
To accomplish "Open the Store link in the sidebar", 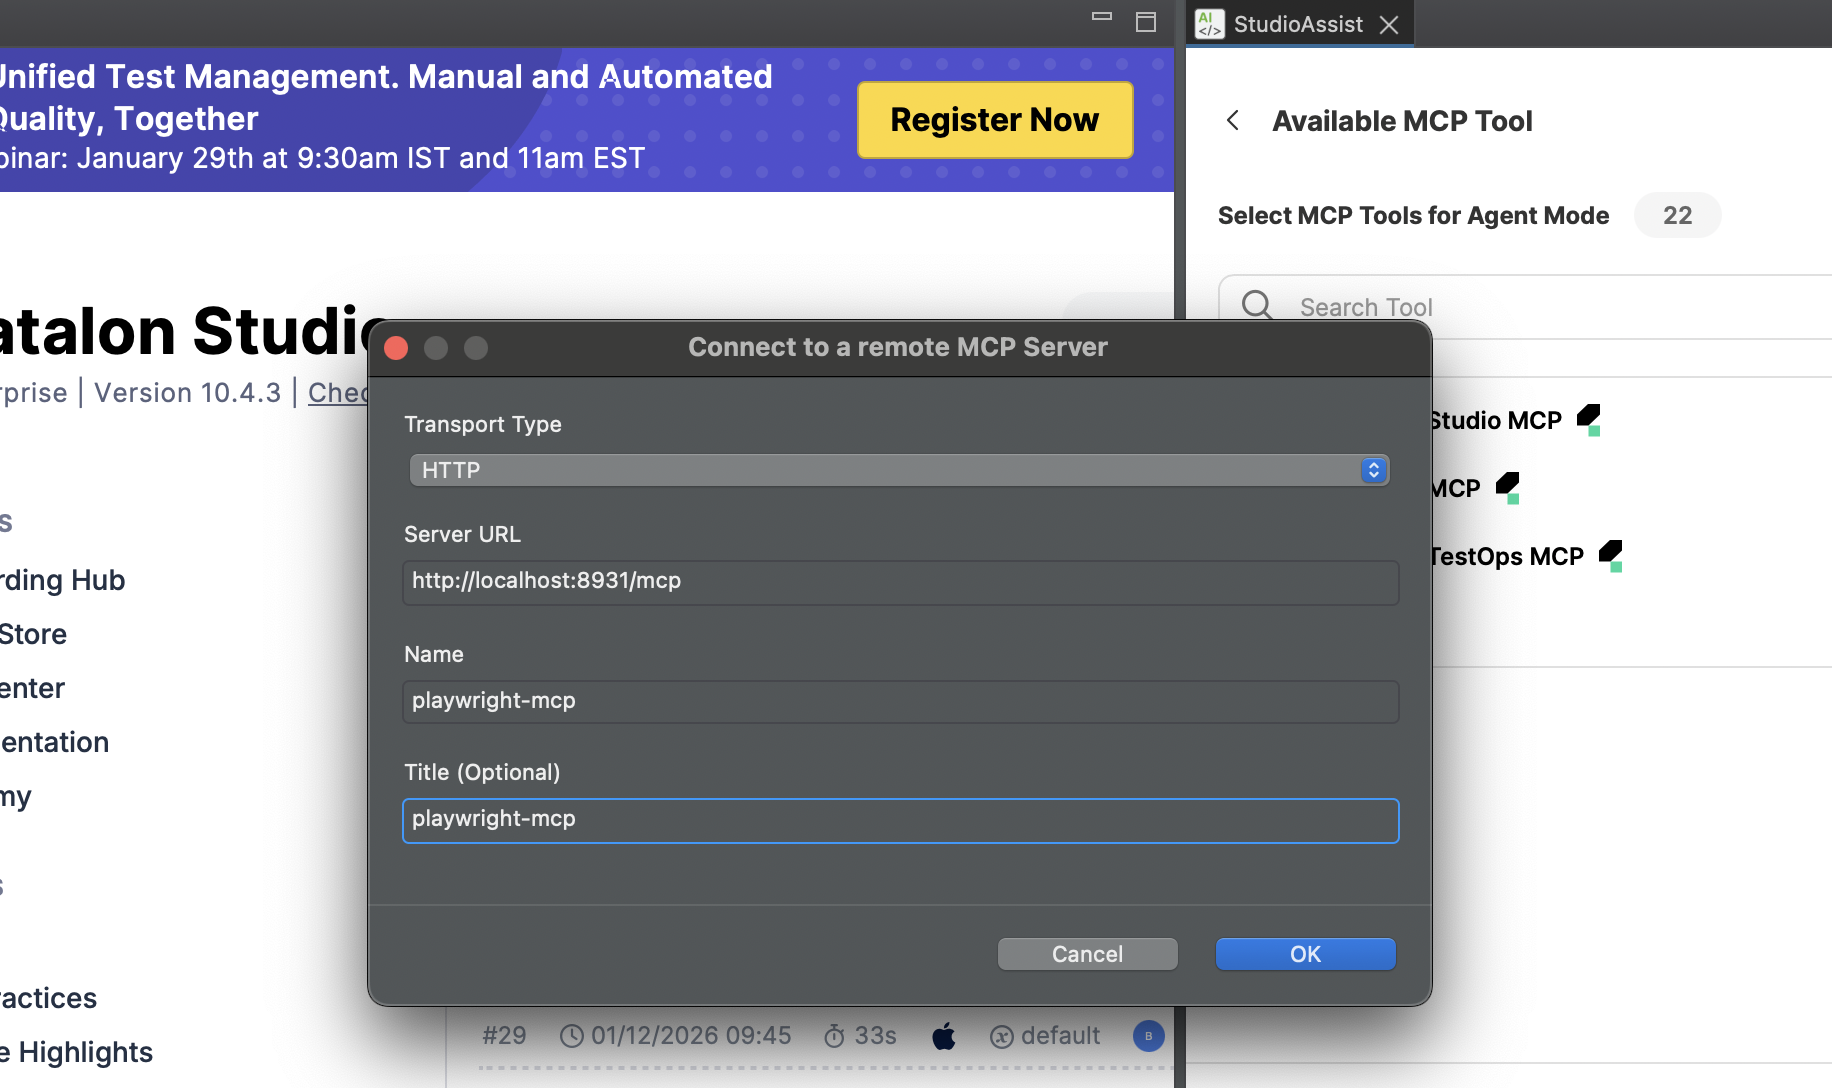I will pos(32,633).
